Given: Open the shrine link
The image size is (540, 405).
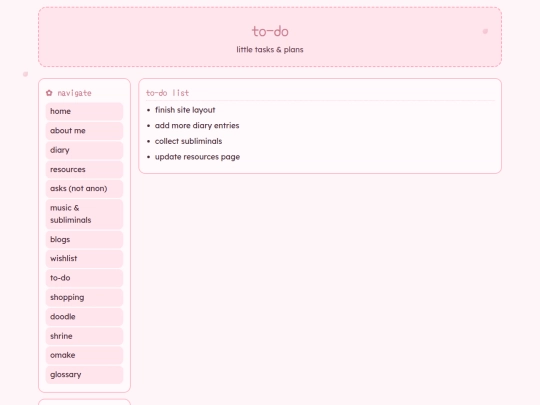Looking at the screenshot, I should 84,336.
